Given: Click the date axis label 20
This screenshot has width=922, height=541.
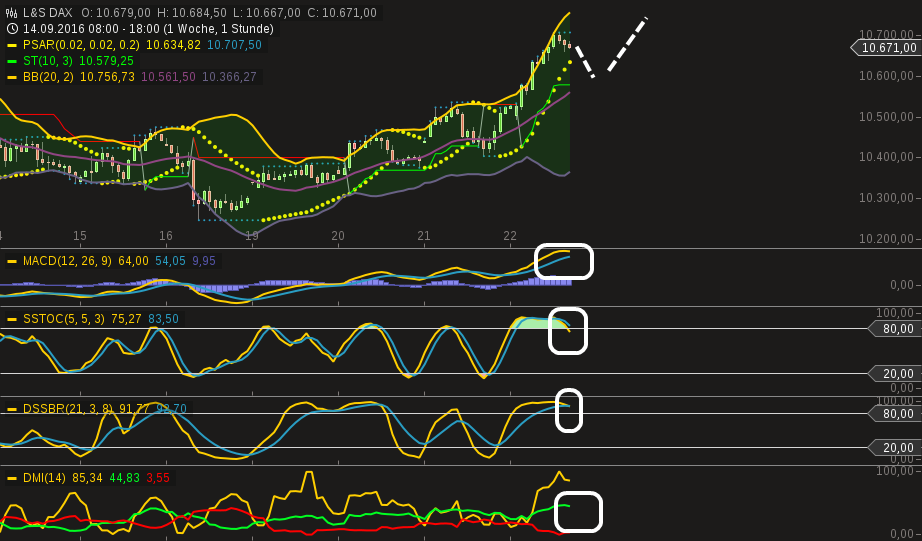Looking at the screenshot, I should tap(338, 236).
